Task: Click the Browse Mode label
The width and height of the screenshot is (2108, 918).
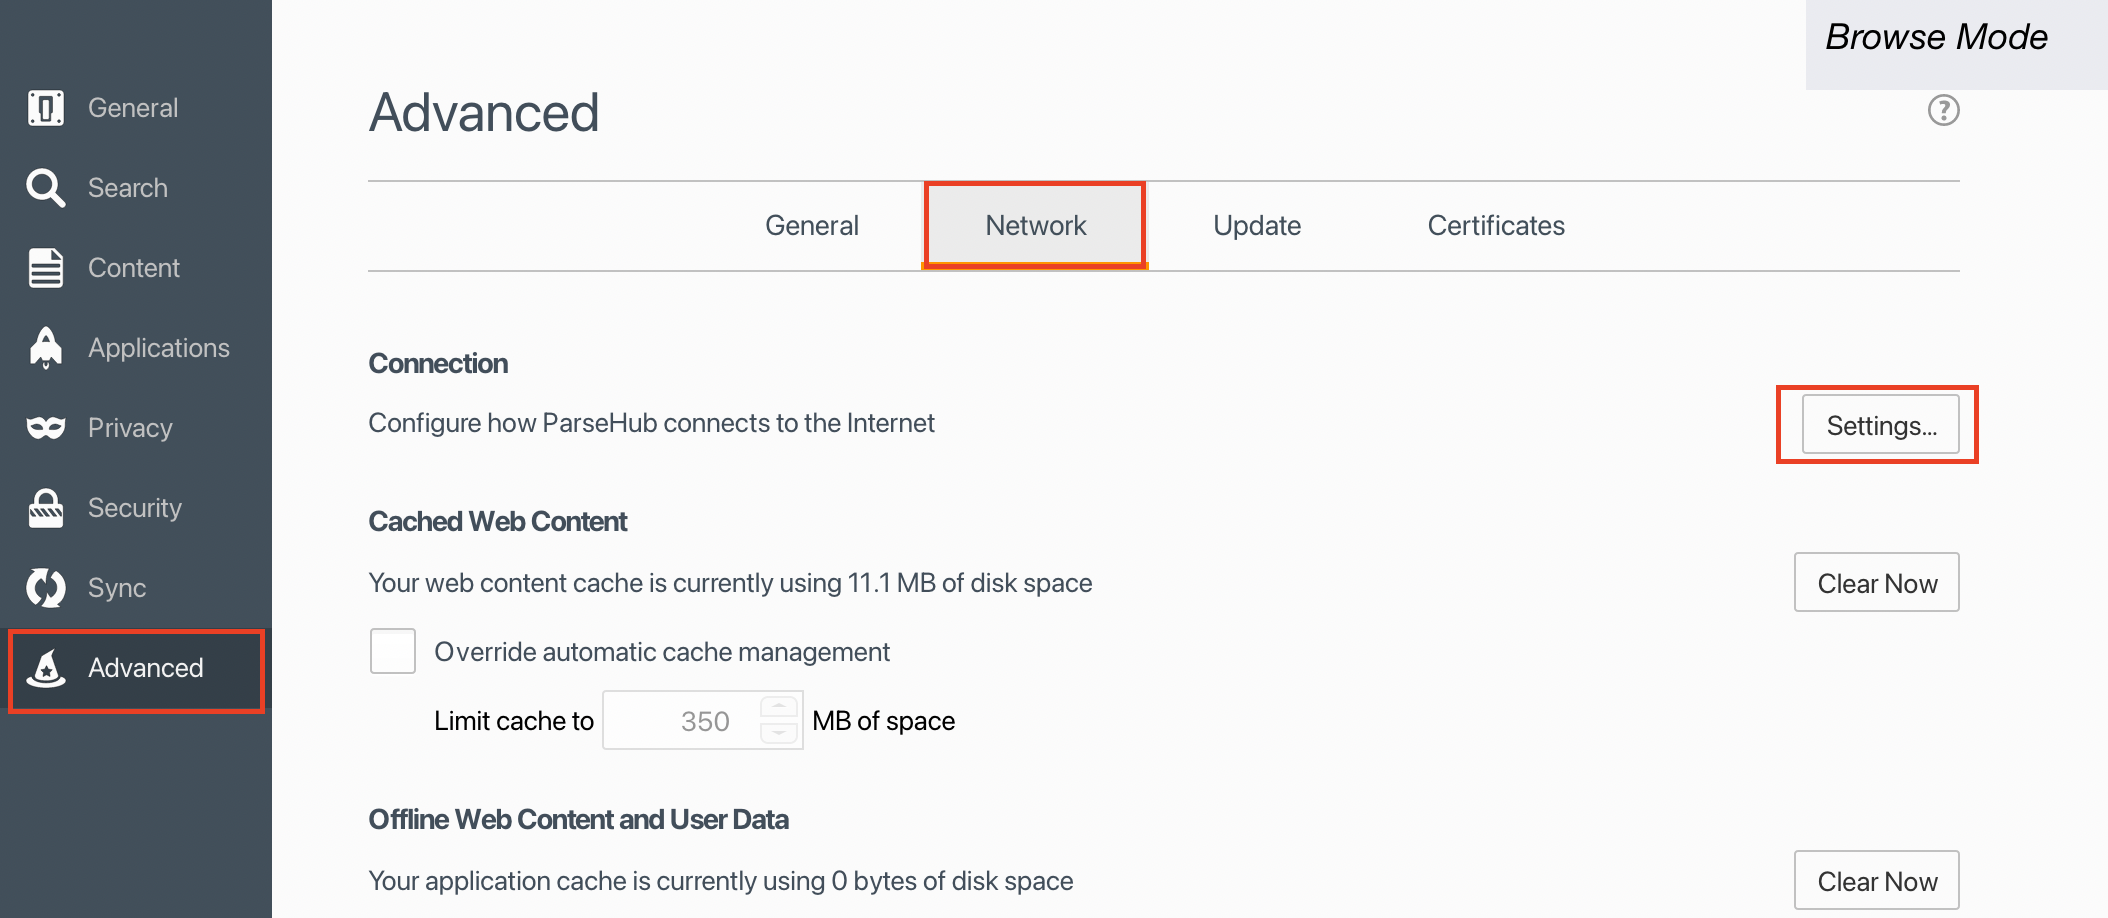Action: coord(1936,37)
